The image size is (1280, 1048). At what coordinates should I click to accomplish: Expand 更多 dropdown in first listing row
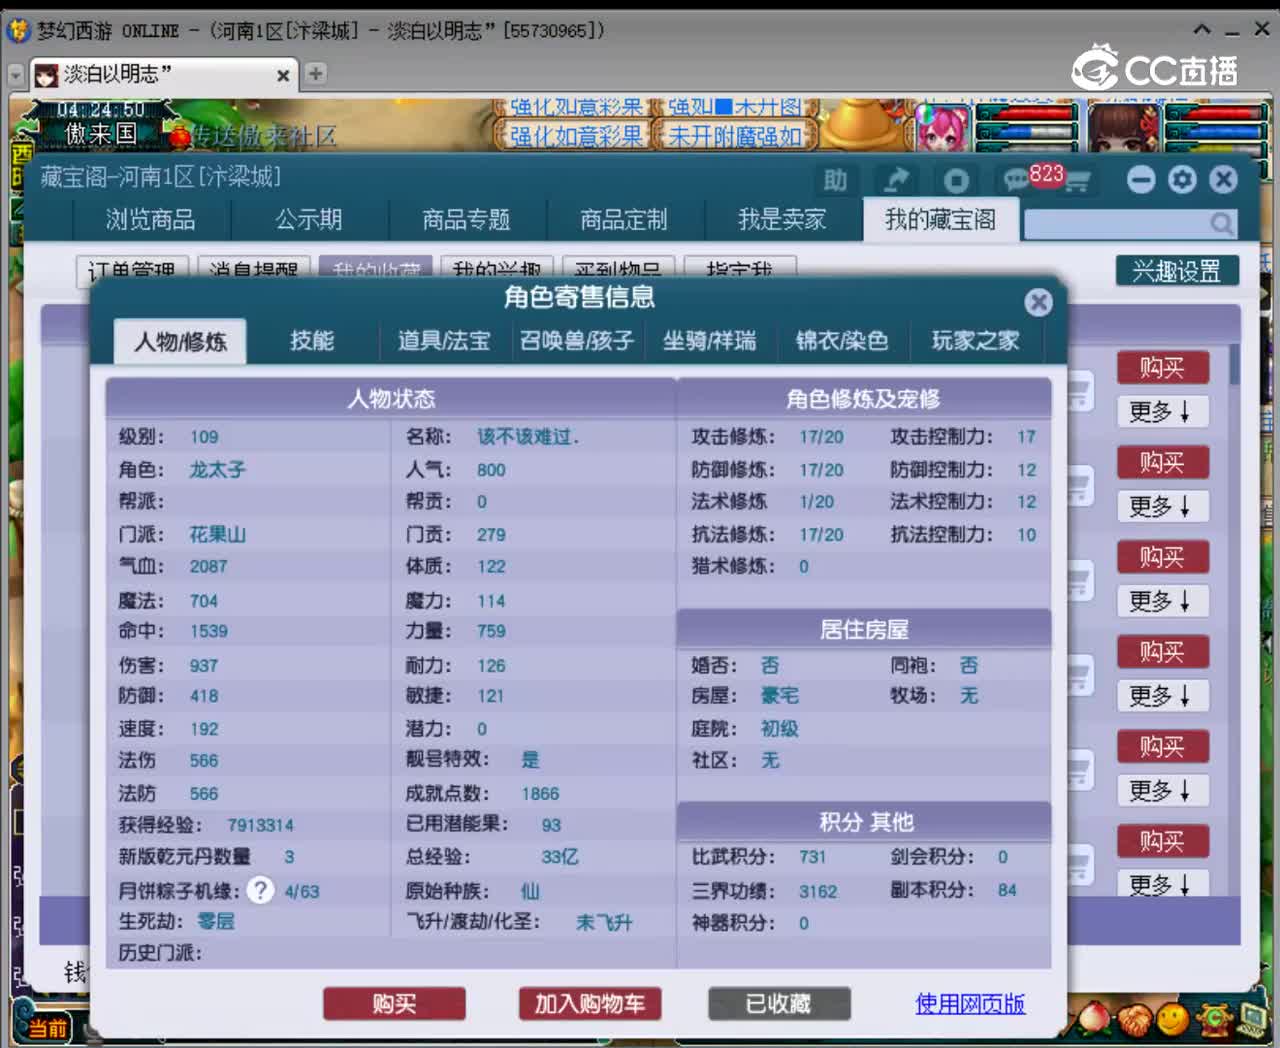pyautogui.click(x=1162, y=412)
